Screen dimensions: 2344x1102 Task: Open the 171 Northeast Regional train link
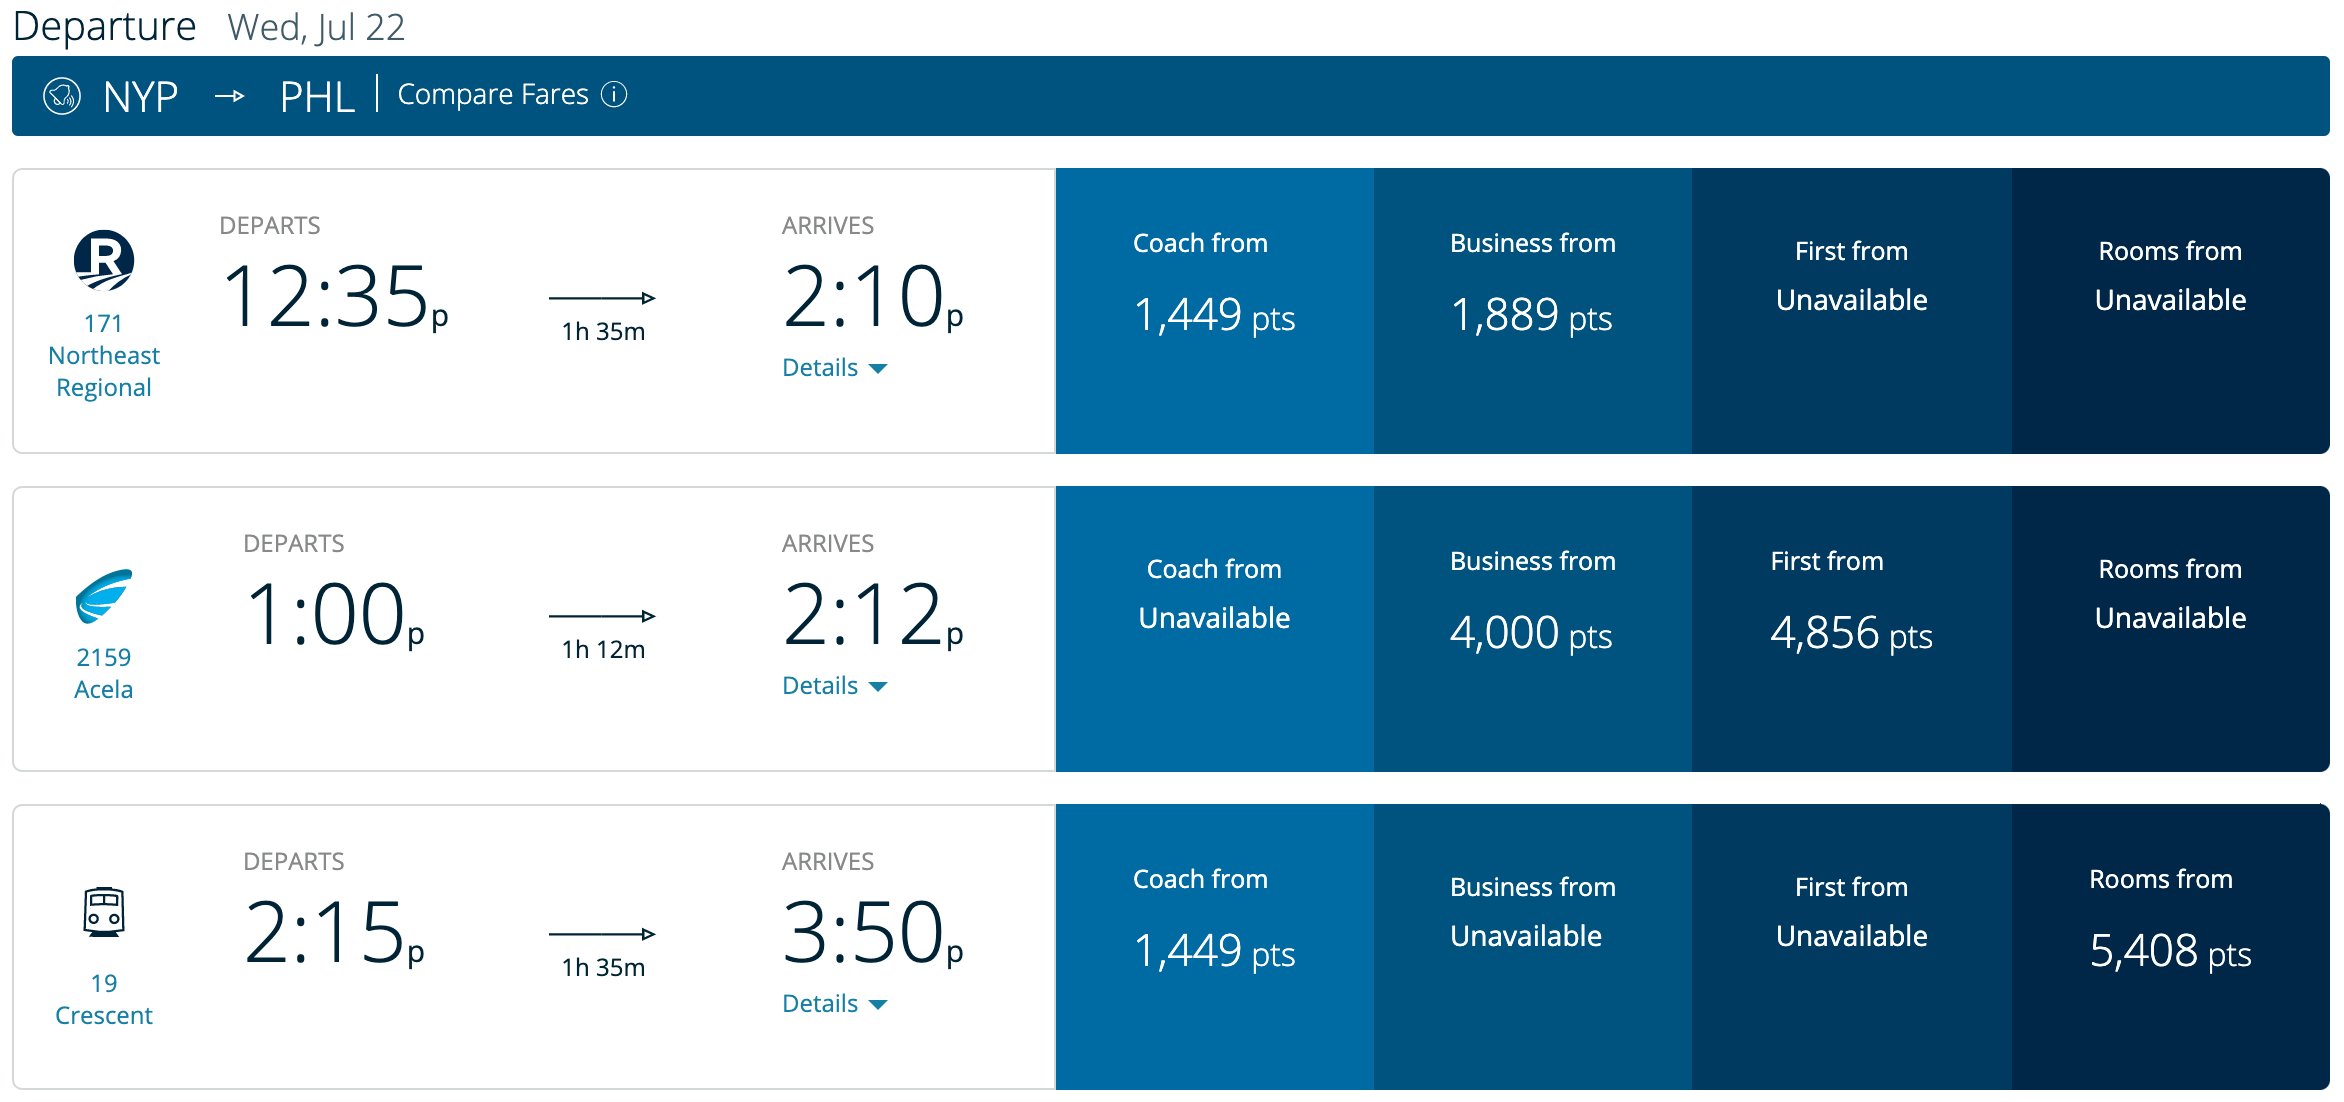tap(104, 356)
